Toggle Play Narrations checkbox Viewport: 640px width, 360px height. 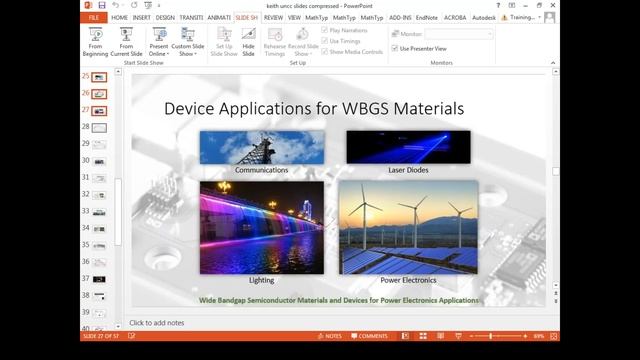point(324,30)
